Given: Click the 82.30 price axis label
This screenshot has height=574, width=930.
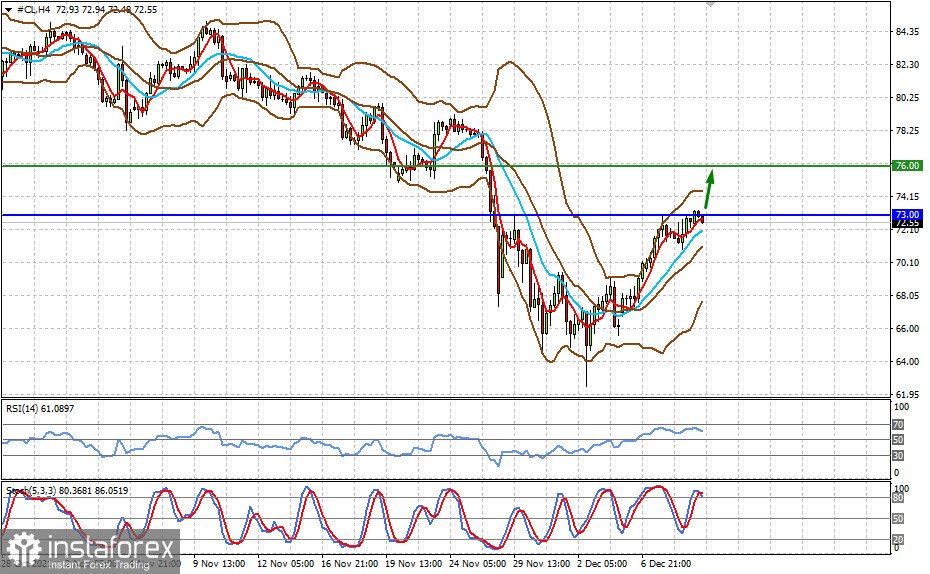Looking at the screenshot, I should pos(907,64).
